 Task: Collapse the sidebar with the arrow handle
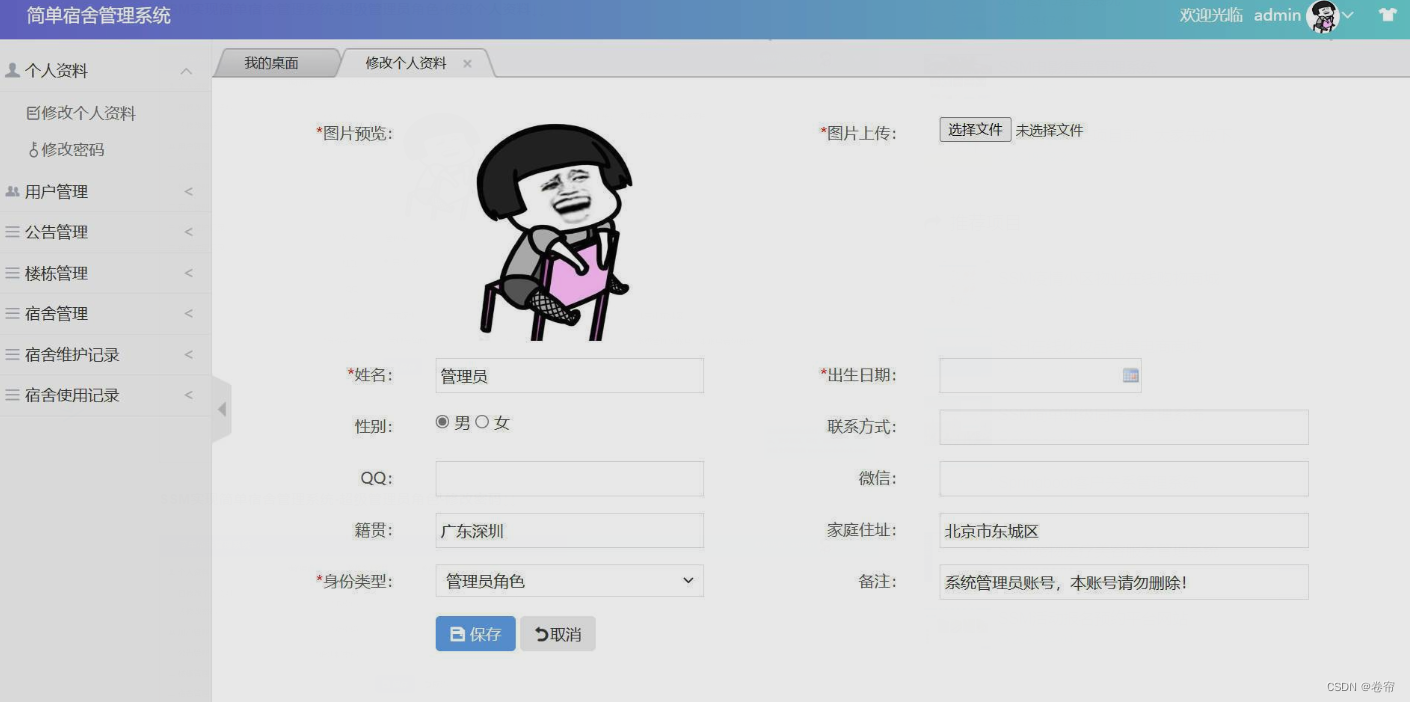pyautogui.click(x=222, y=409)
